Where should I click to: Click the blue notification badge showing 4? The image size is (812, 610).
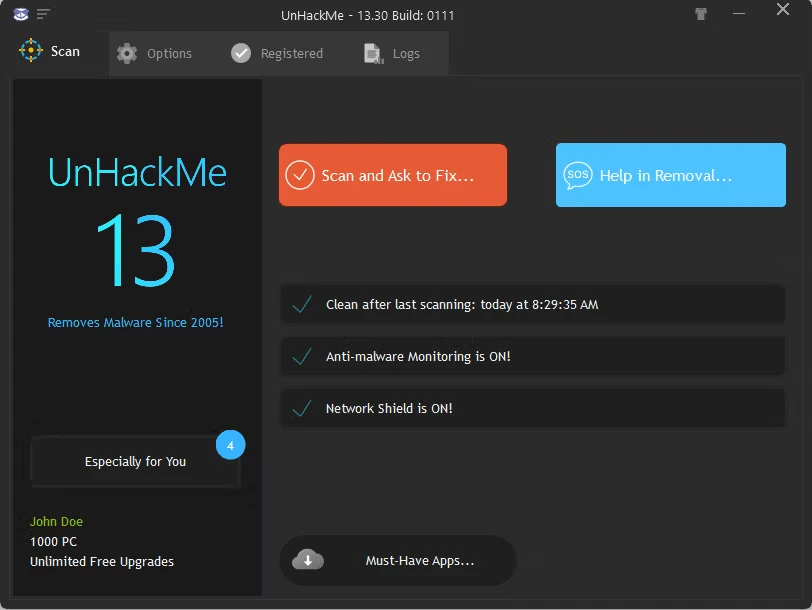230,445
